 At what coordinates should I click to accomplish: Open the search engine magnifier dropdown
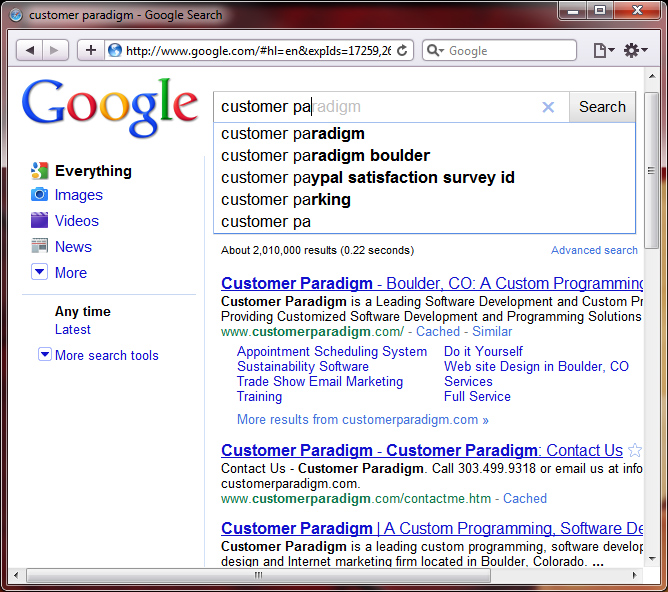tap(435, 51)
